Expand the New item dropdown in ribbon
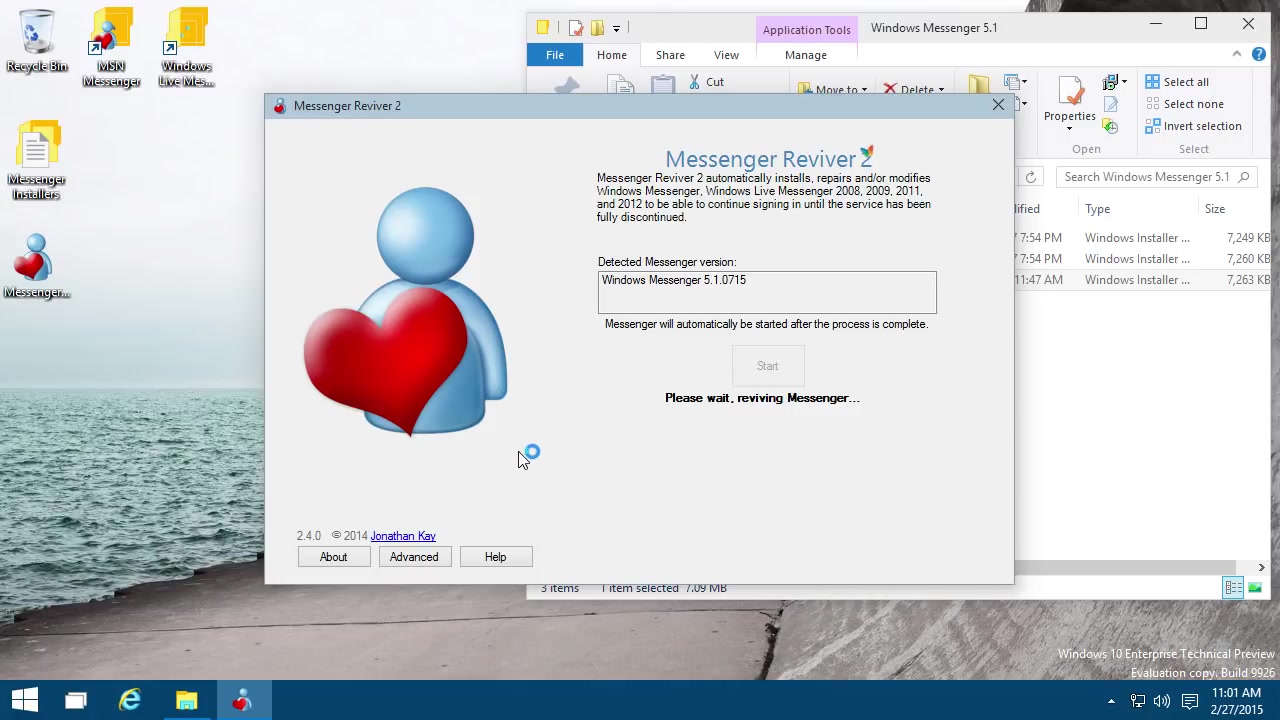The width and height of the screenshot is (1280, 720). [x=1024, y=82]
